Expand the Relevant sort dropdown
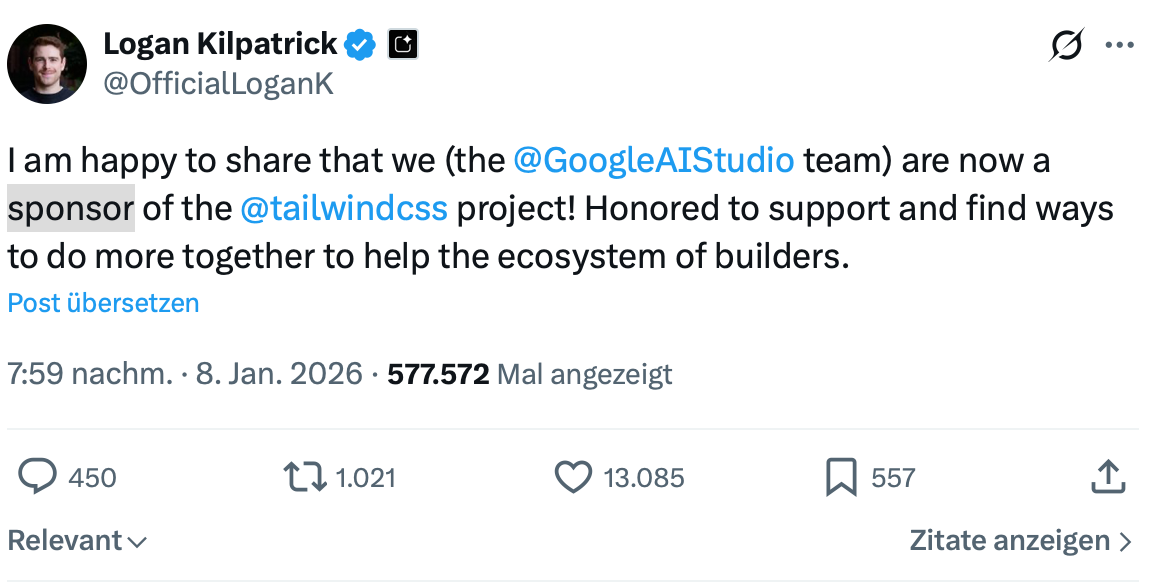The image size is (1156, 582). coord(77,541)
